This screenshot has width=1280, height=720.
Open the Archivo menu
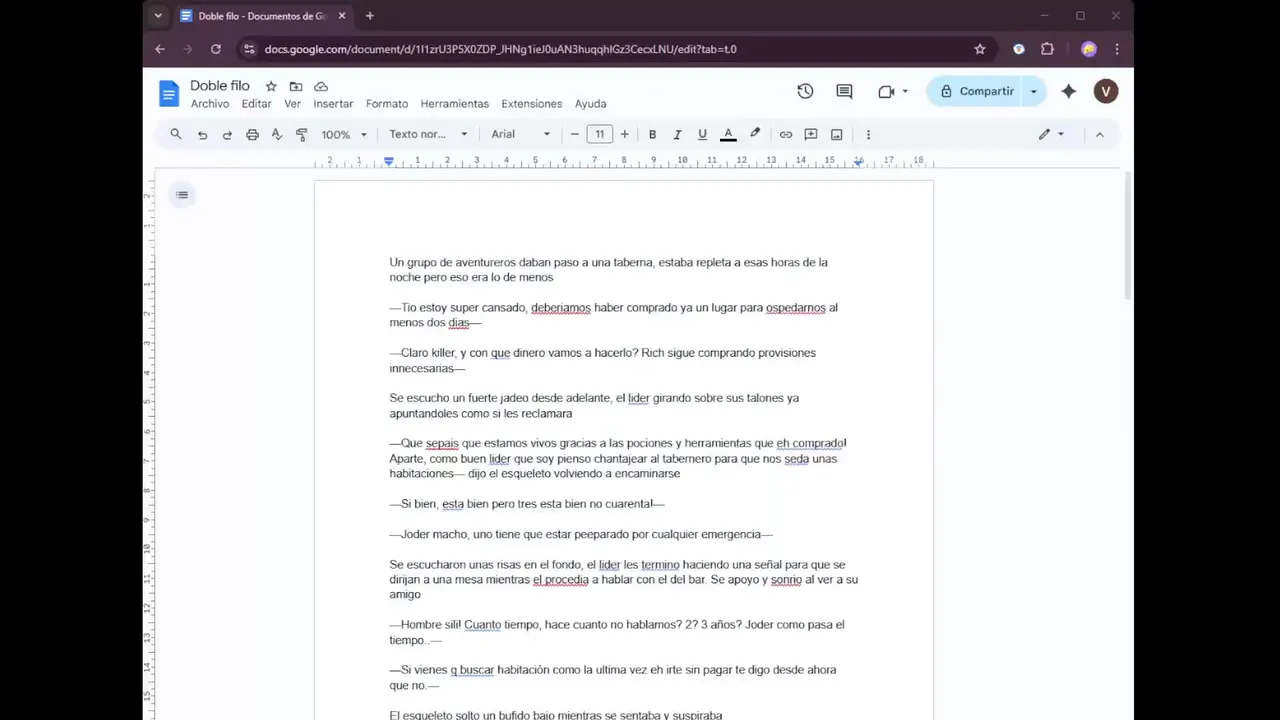click(x=210, y=104)
